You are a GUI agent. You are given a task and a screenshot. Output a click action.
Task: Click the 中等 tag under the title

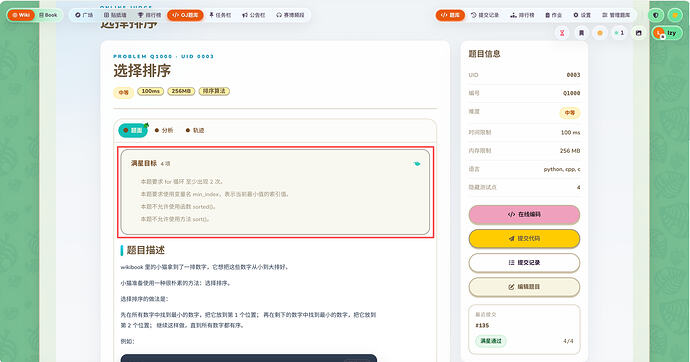click(124, 92)
